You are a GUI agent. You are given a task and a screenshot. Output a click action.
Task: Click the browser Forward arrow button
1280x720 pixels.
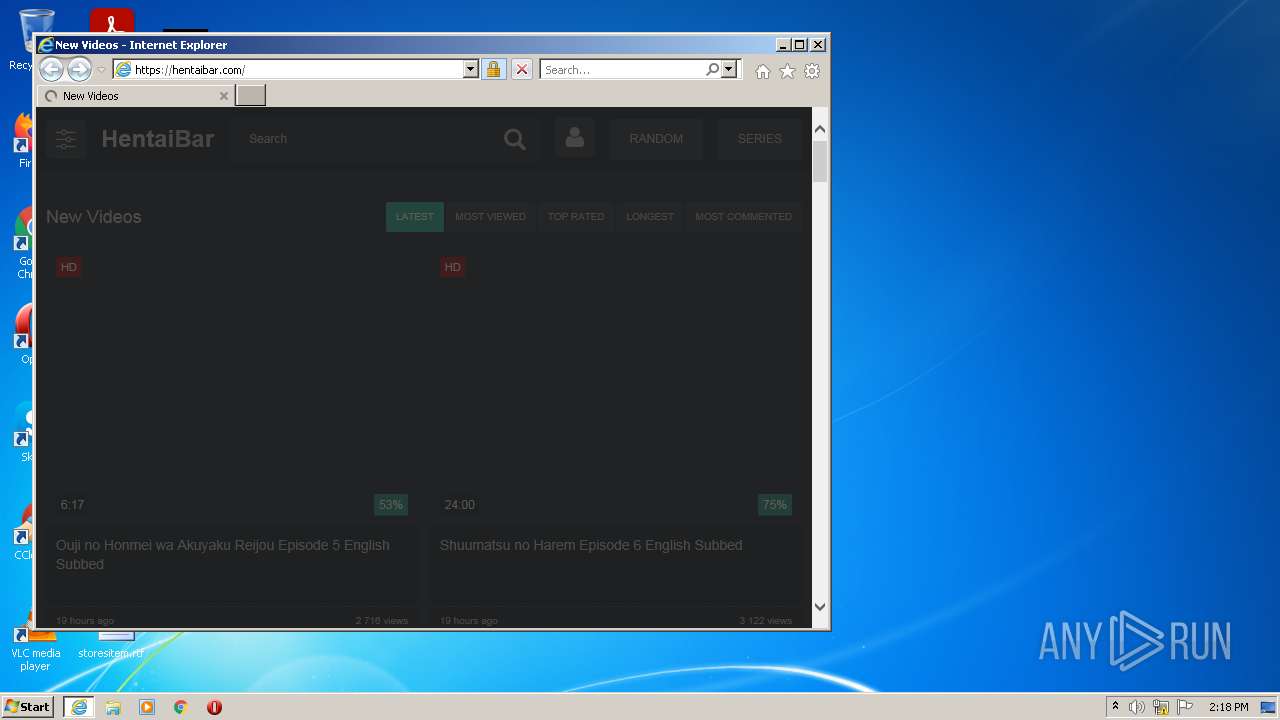click(x=79, y=70)
